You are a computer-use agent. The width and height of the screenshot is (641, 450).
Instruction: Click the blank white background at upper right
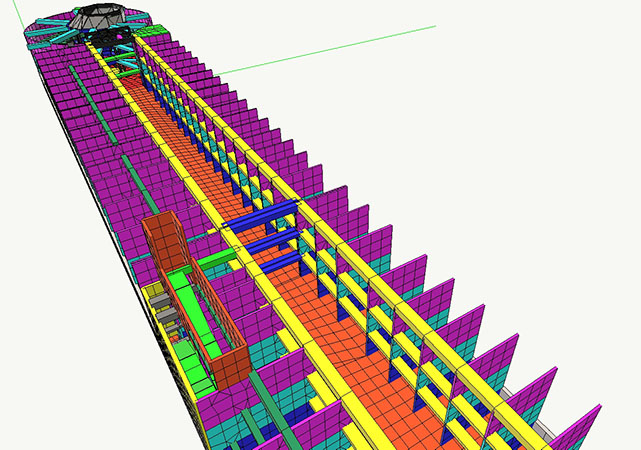point(540,100)
